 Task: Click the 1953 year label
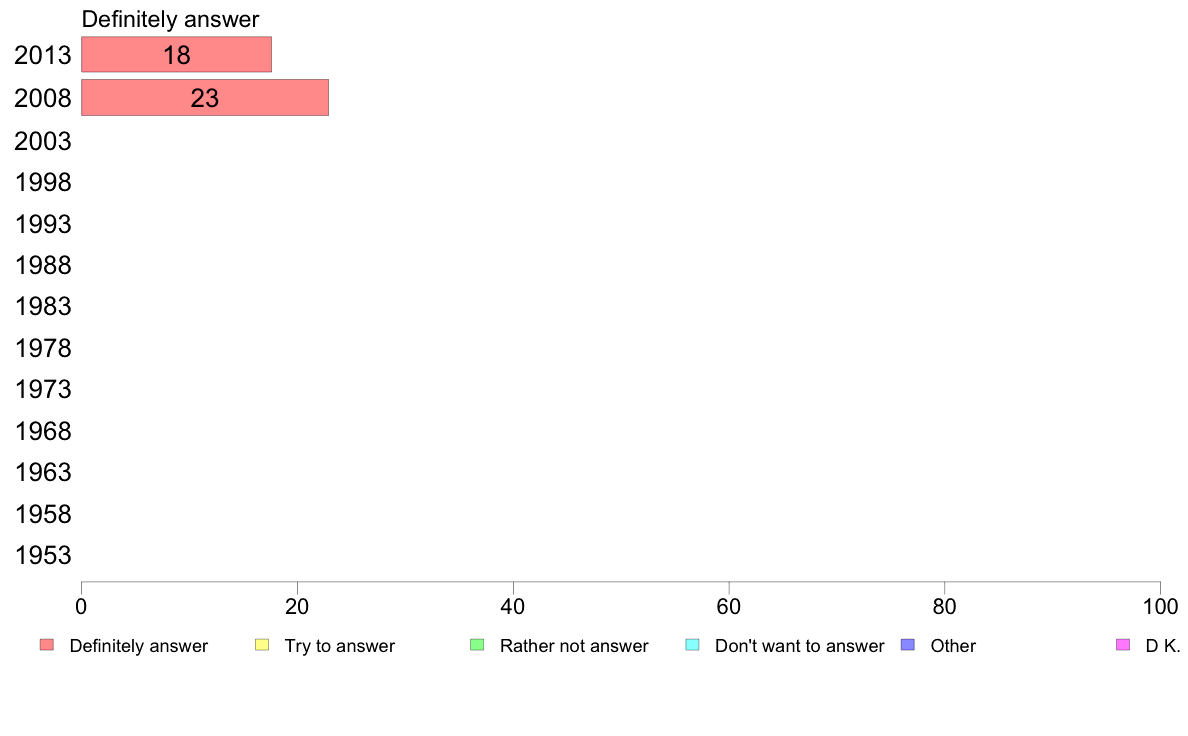tap(43, 556)
